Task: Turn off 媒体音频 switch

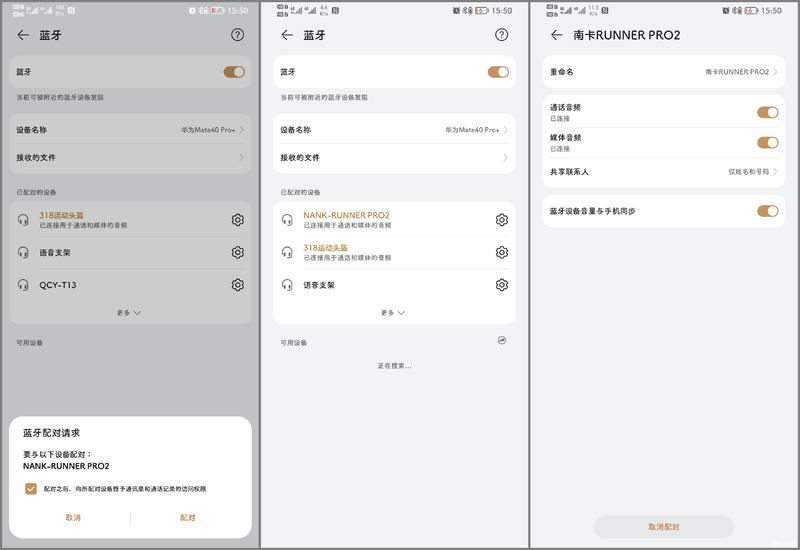Action: point(768,142)
